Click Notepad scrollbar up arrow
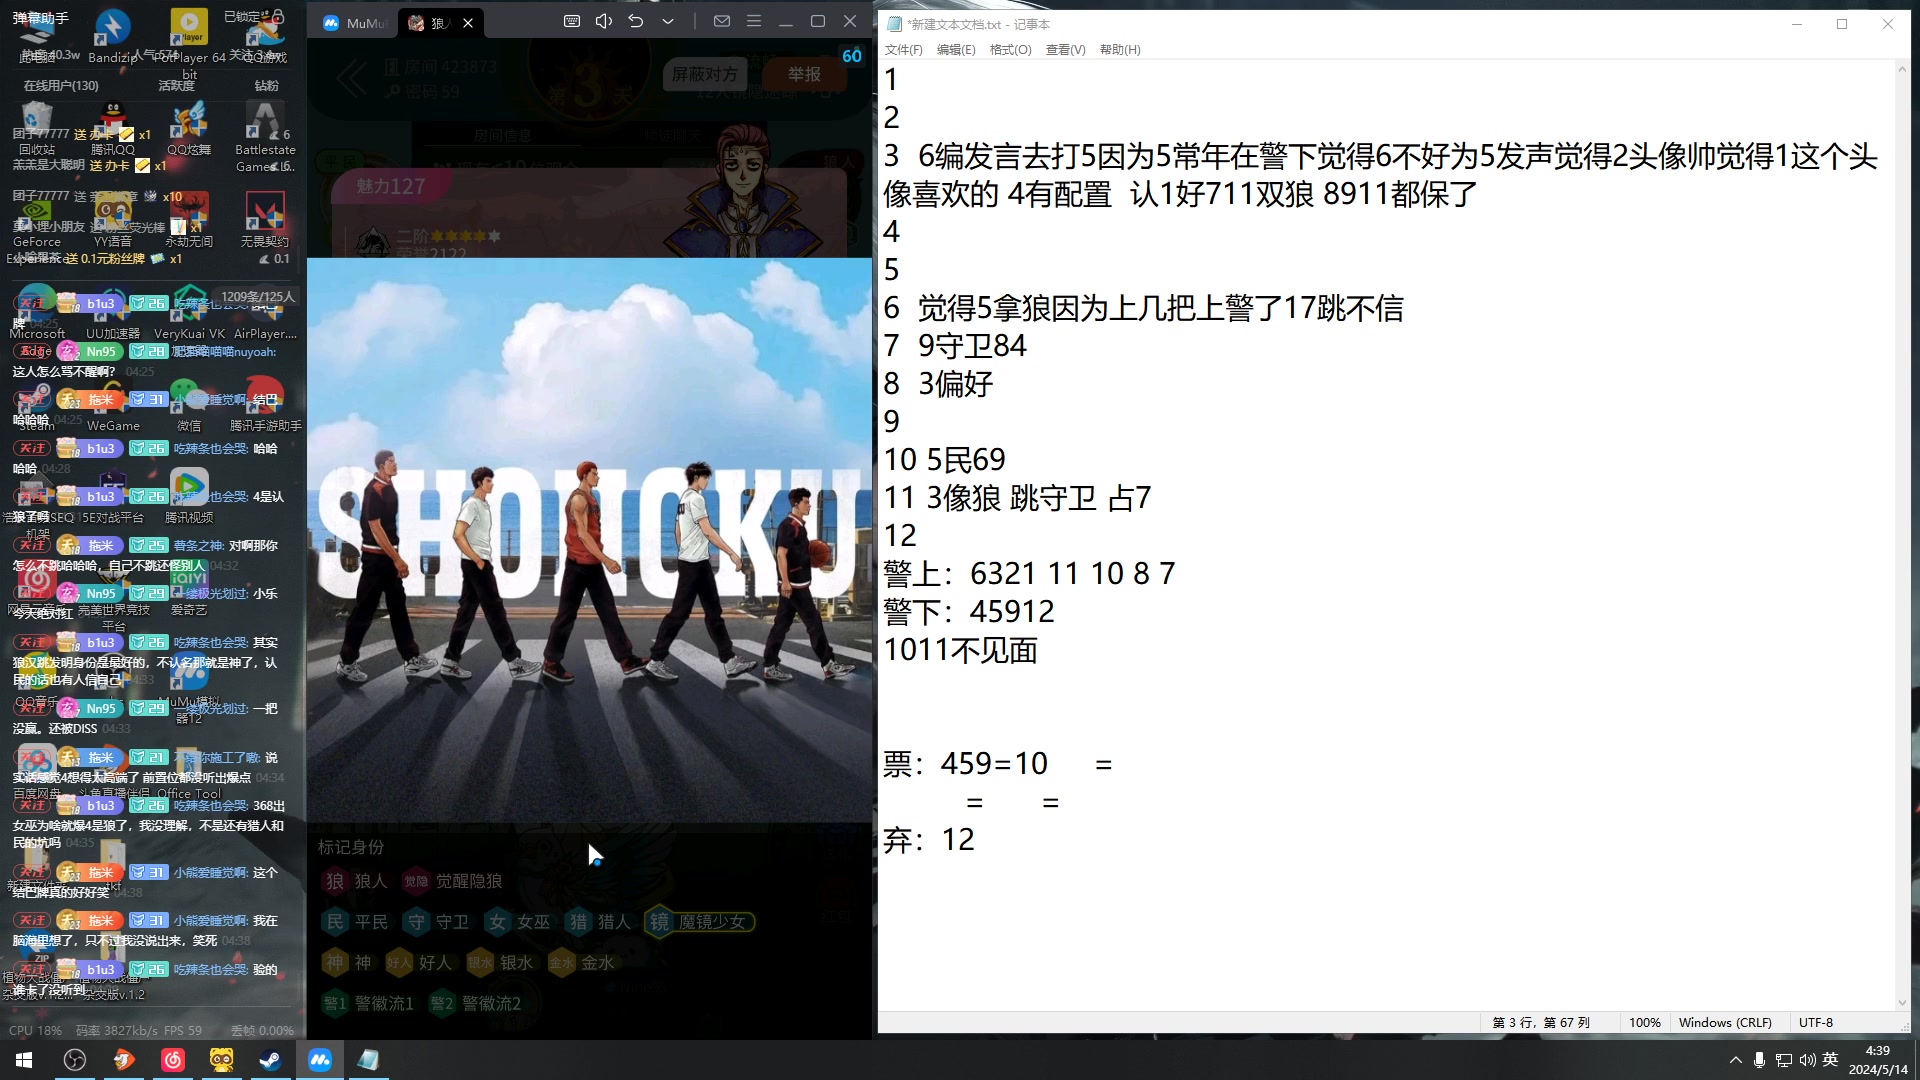The height and width of the screenshot is (1080, 1920). pos(1902,68)
